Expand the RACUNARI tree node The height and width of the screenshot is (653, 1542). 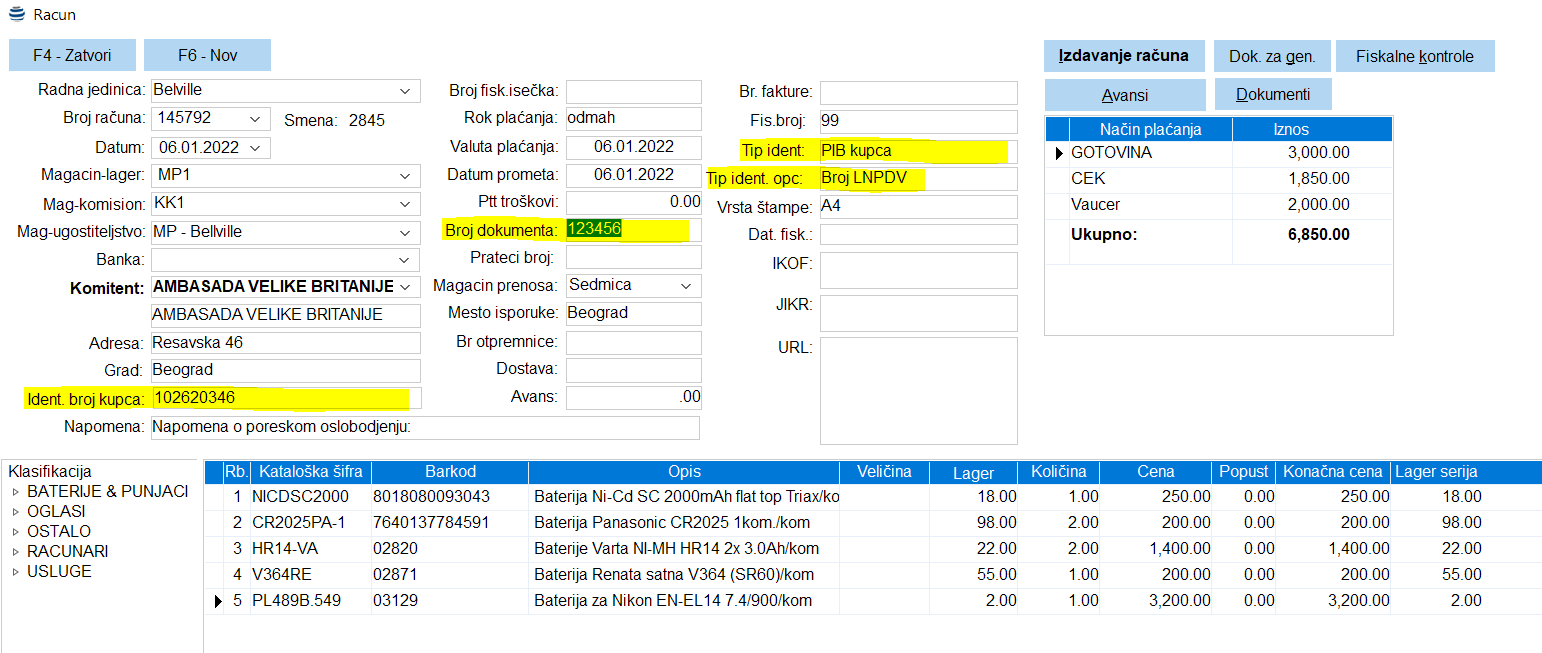(x=15, y=552)
